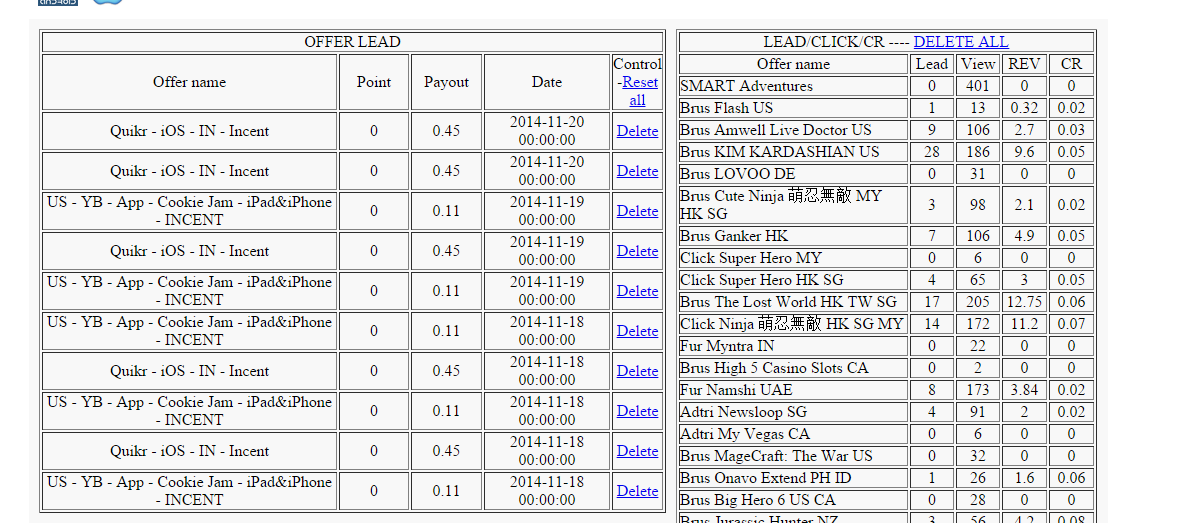This screenshot has width=1201, height=523.
Task: Click view count 65 for Super Hero HK SG
Action: coord(978,280)
